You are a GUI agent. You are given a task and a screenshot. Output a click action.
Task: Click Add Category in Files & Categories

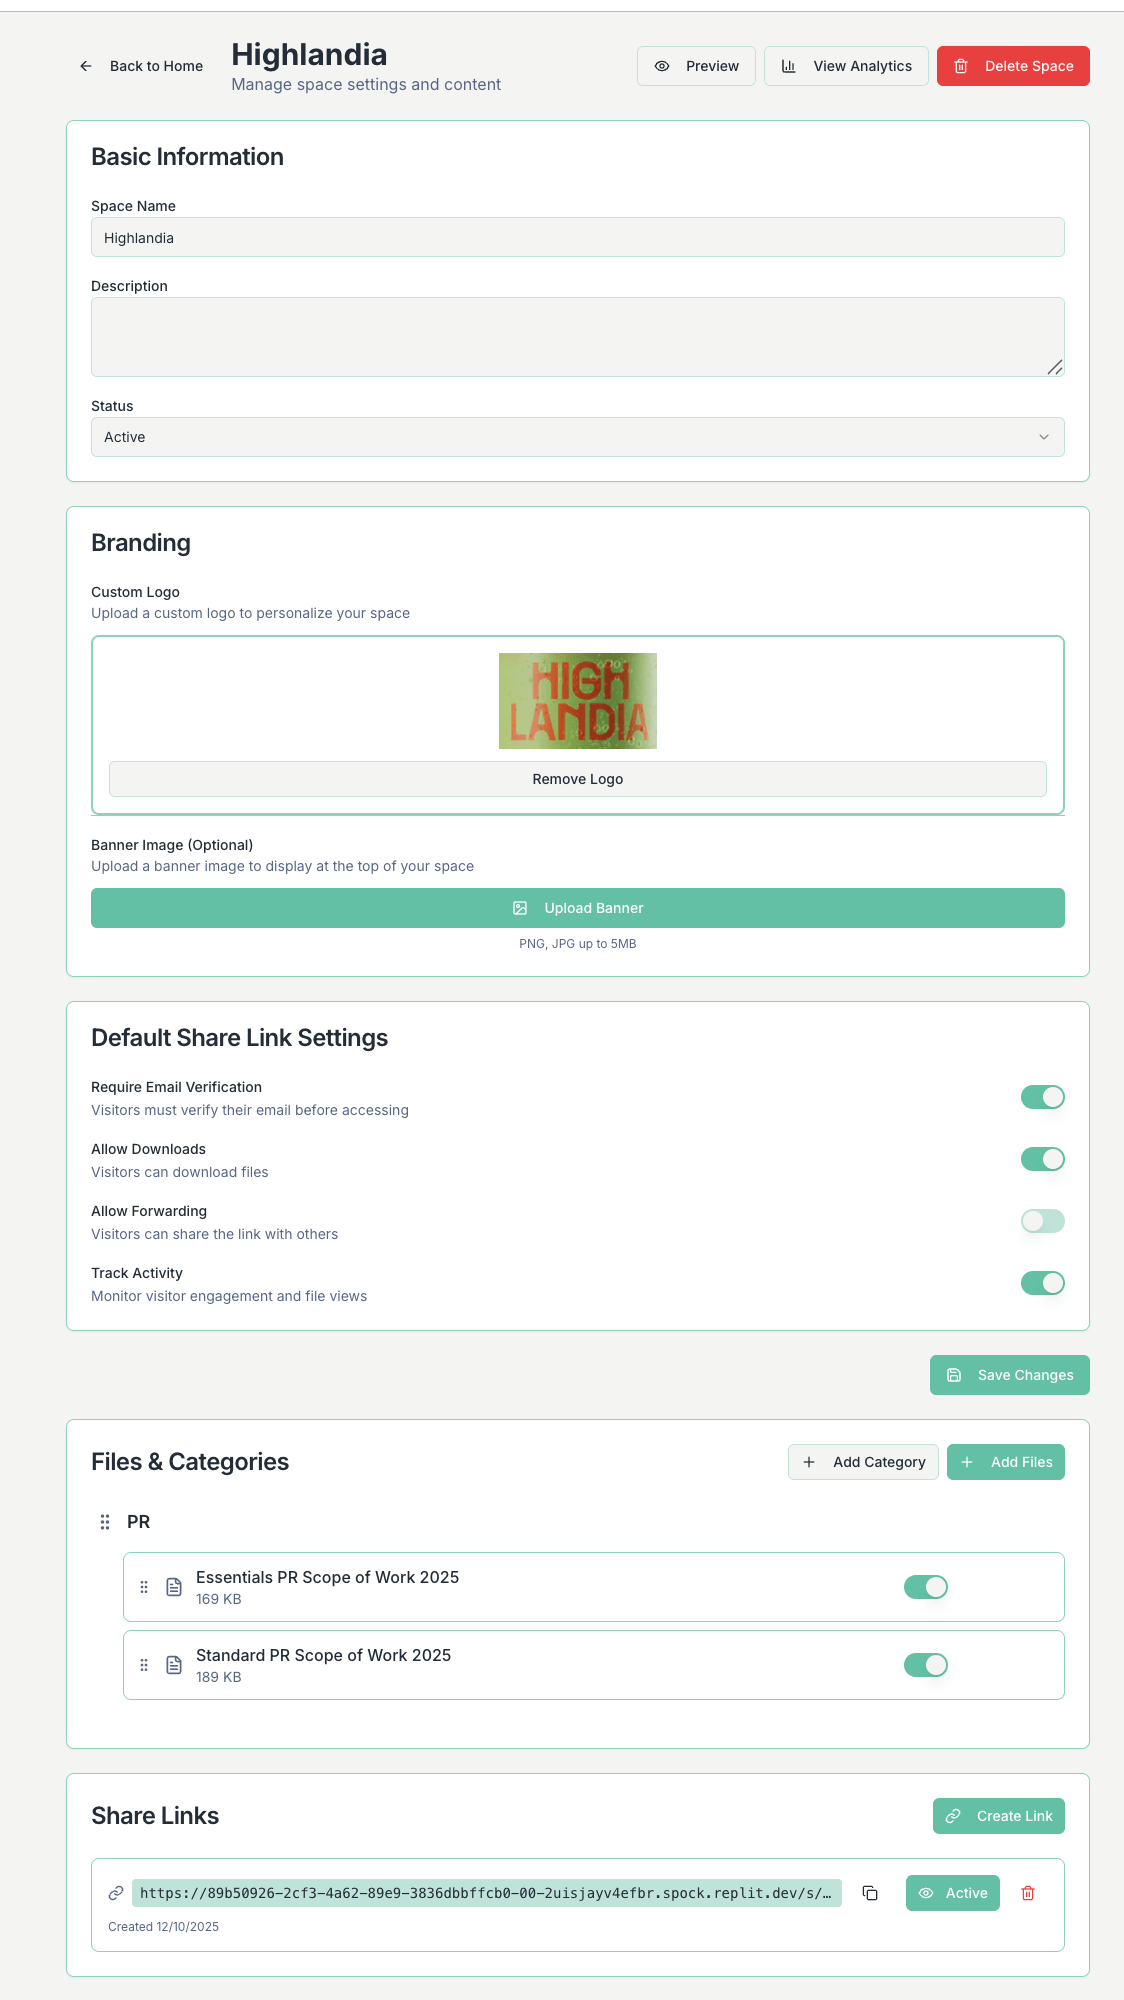[x=862, y=1461]
